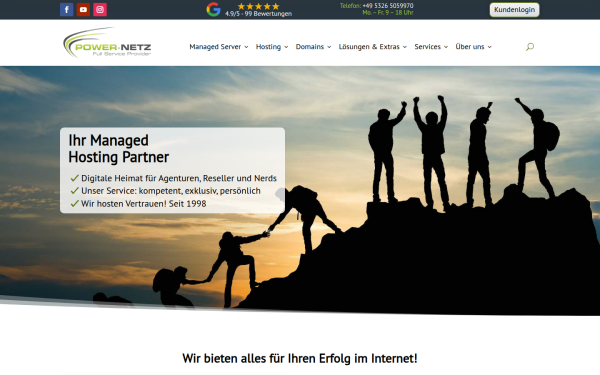Click the checkmark beside Unser Service

coord(75,191)
